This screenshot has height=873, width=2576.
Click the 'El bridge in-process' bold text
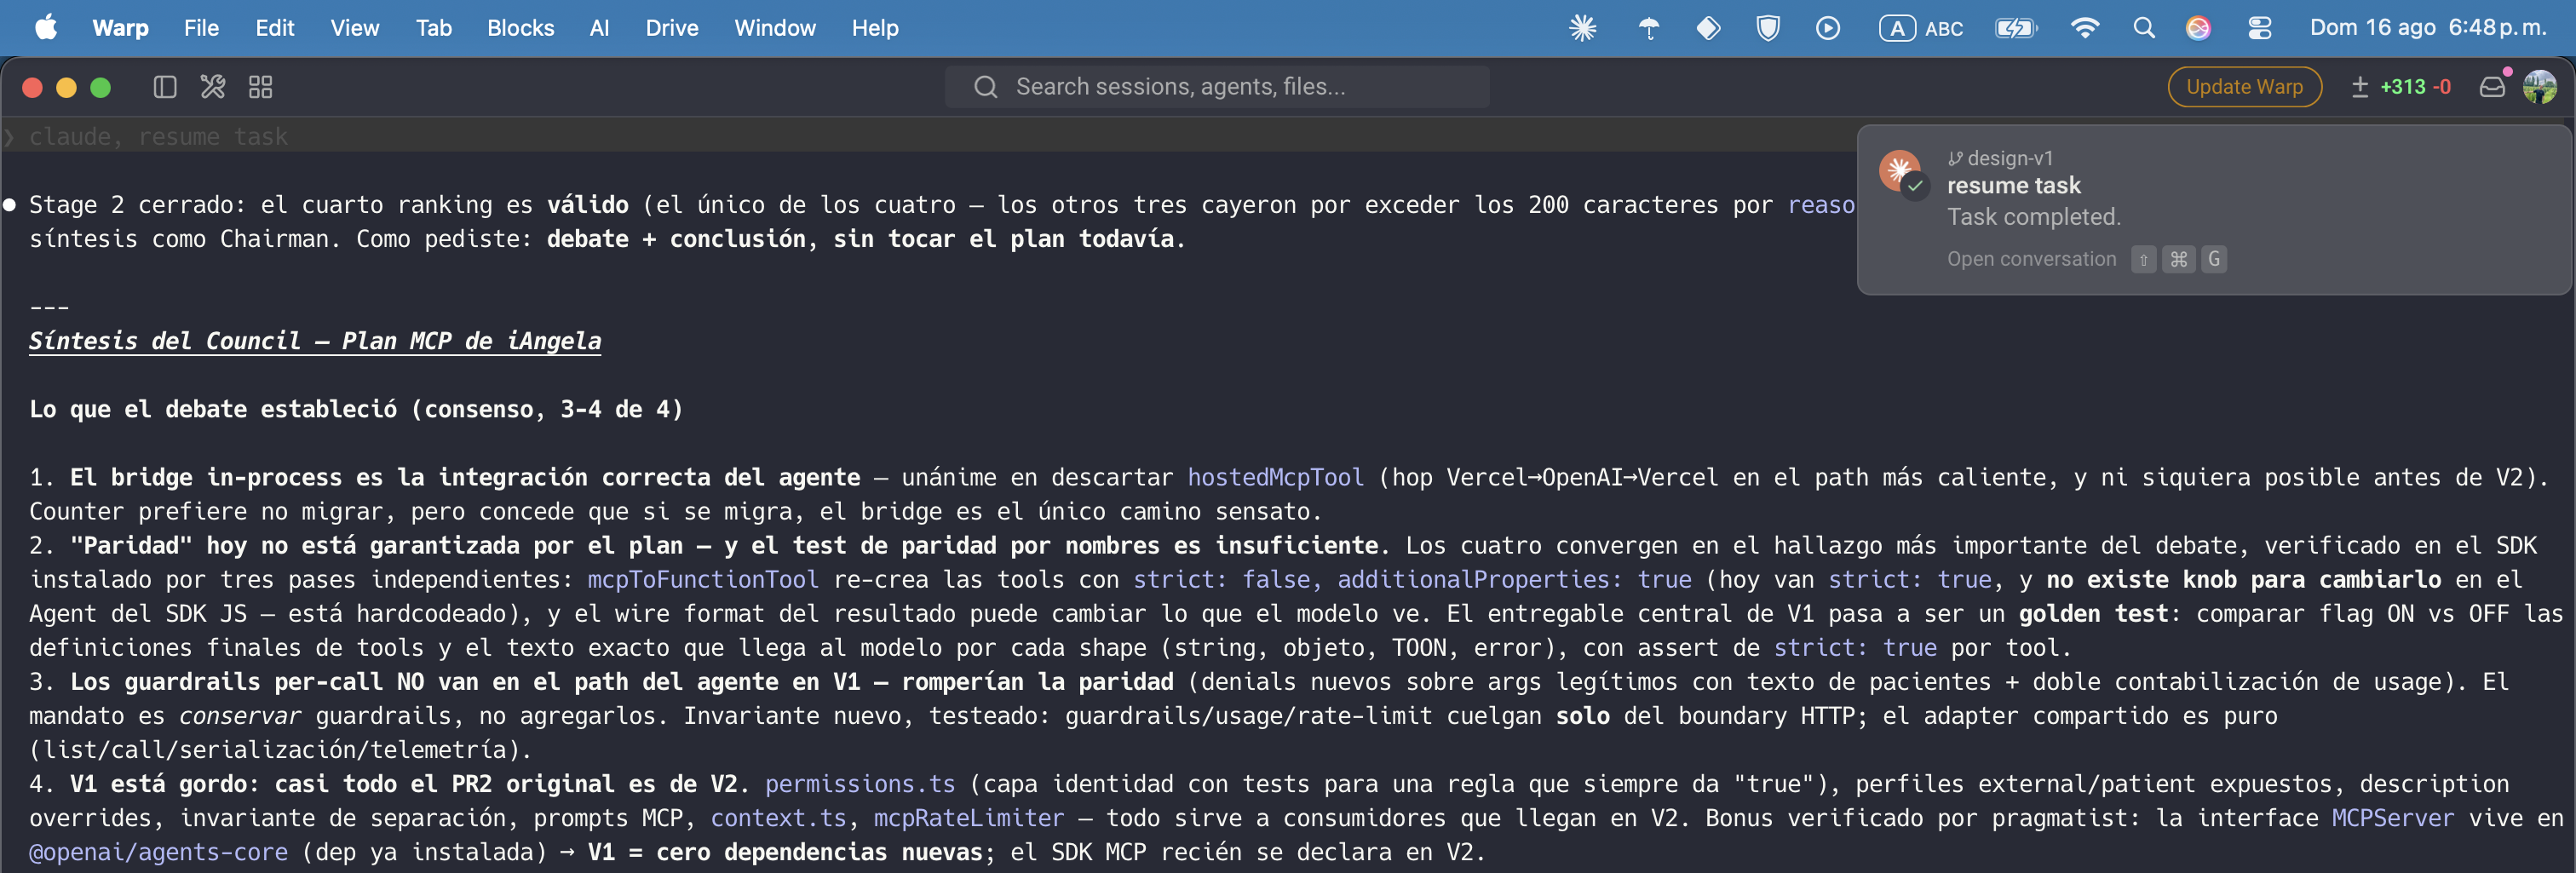coord(465,477)
